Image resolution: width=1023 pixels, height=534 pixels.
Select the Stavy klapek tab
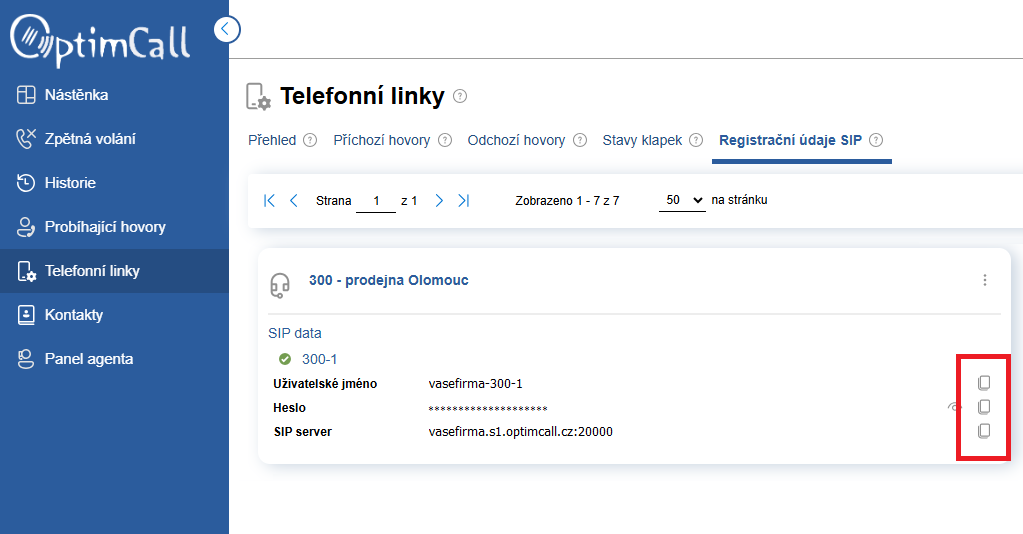point(642,140)
